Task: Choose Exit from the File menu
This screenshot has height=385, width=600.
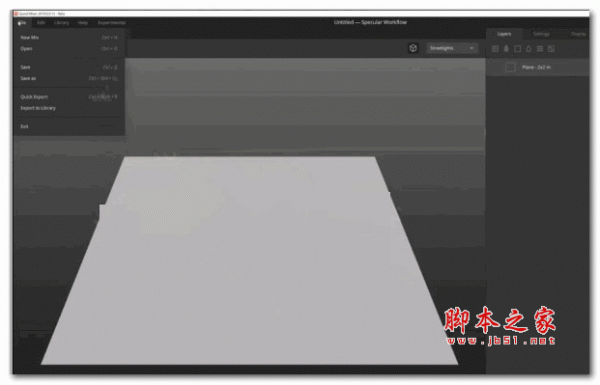Action: 69,126
